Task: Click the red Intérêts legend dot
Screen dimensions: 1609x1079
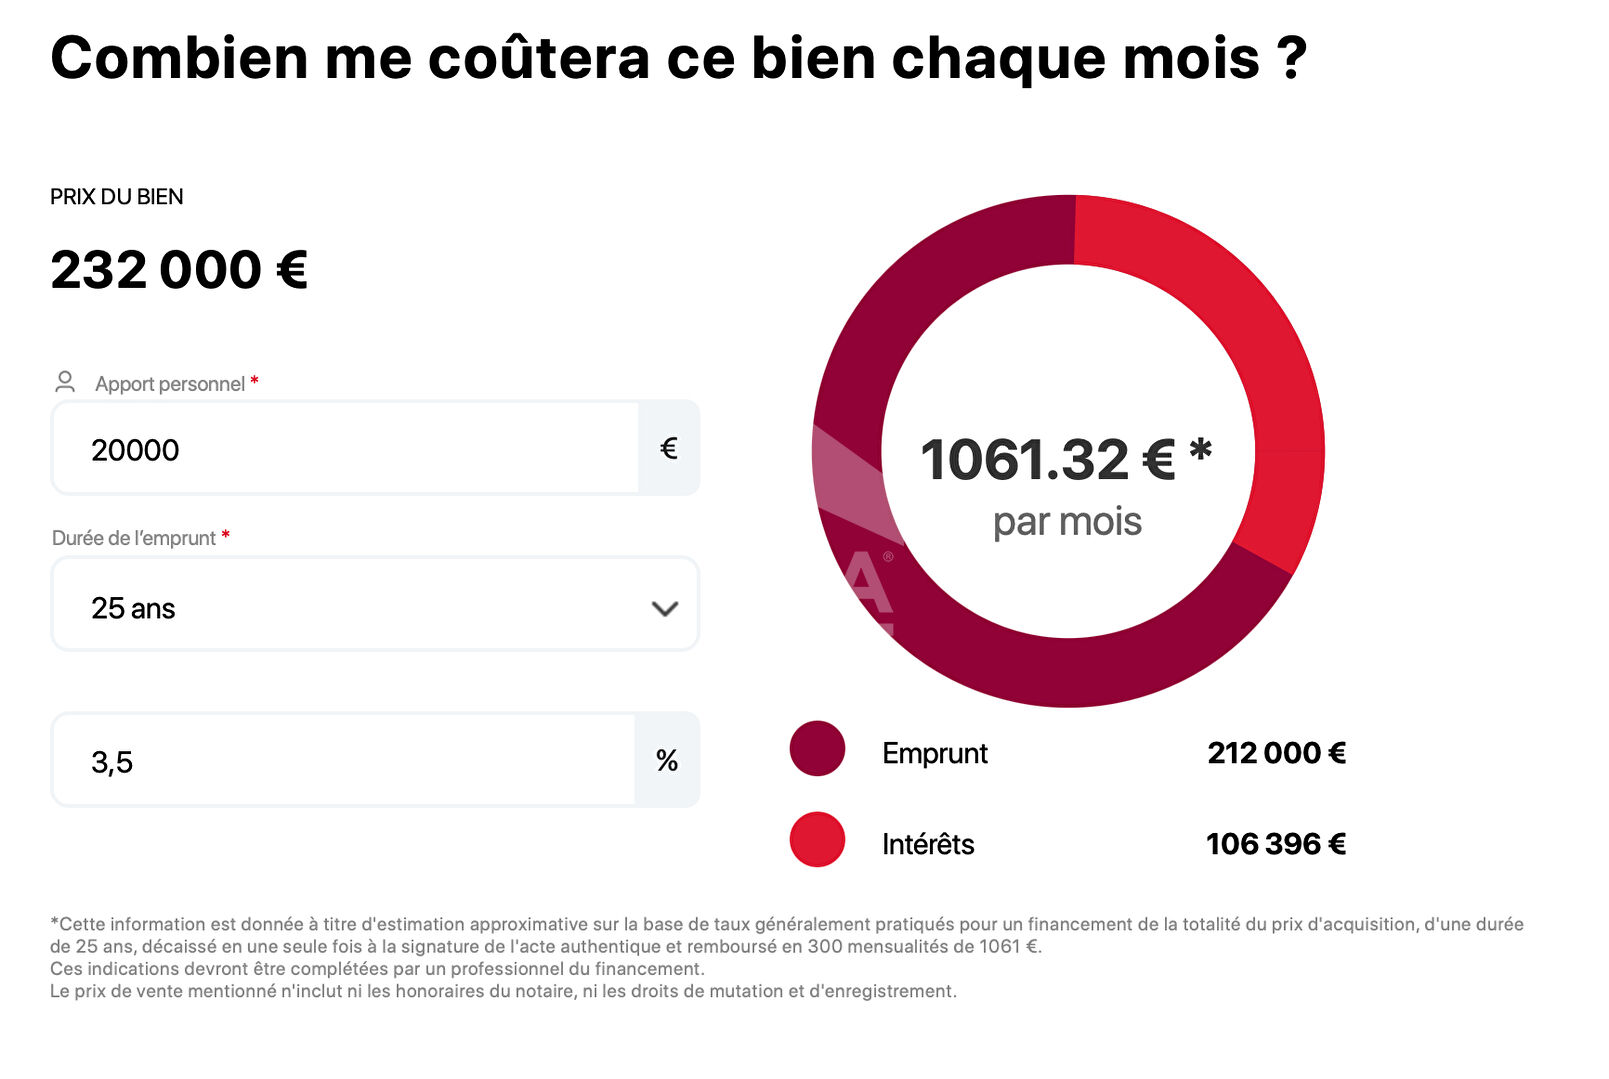Action: (x=817, y=840)
